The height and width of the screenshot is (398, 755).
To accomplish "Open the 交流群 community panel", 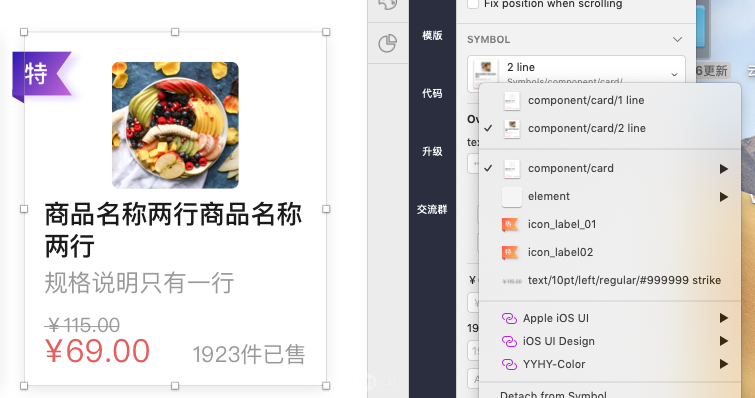I will click(x=432, y=209).
